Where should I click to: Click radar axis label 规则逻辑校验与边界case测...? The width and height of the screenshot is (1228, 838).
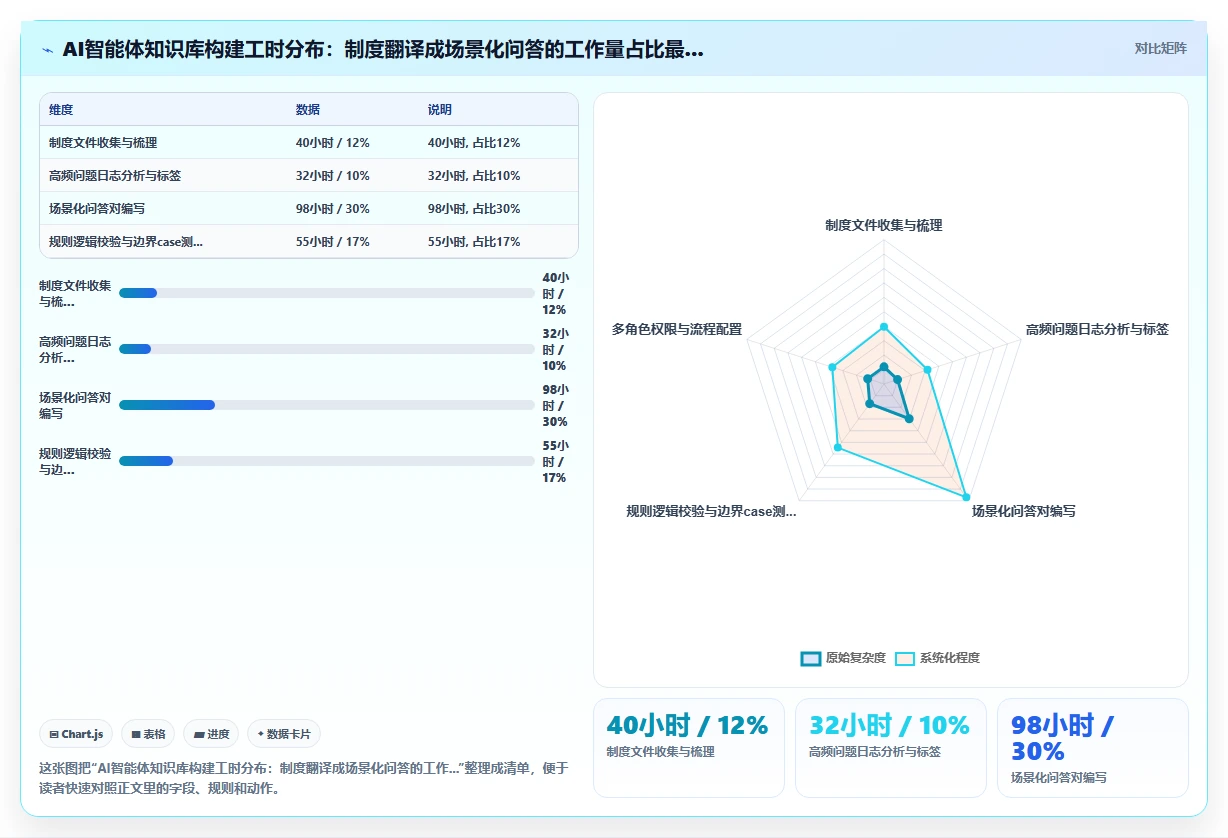tap(711, 511)
